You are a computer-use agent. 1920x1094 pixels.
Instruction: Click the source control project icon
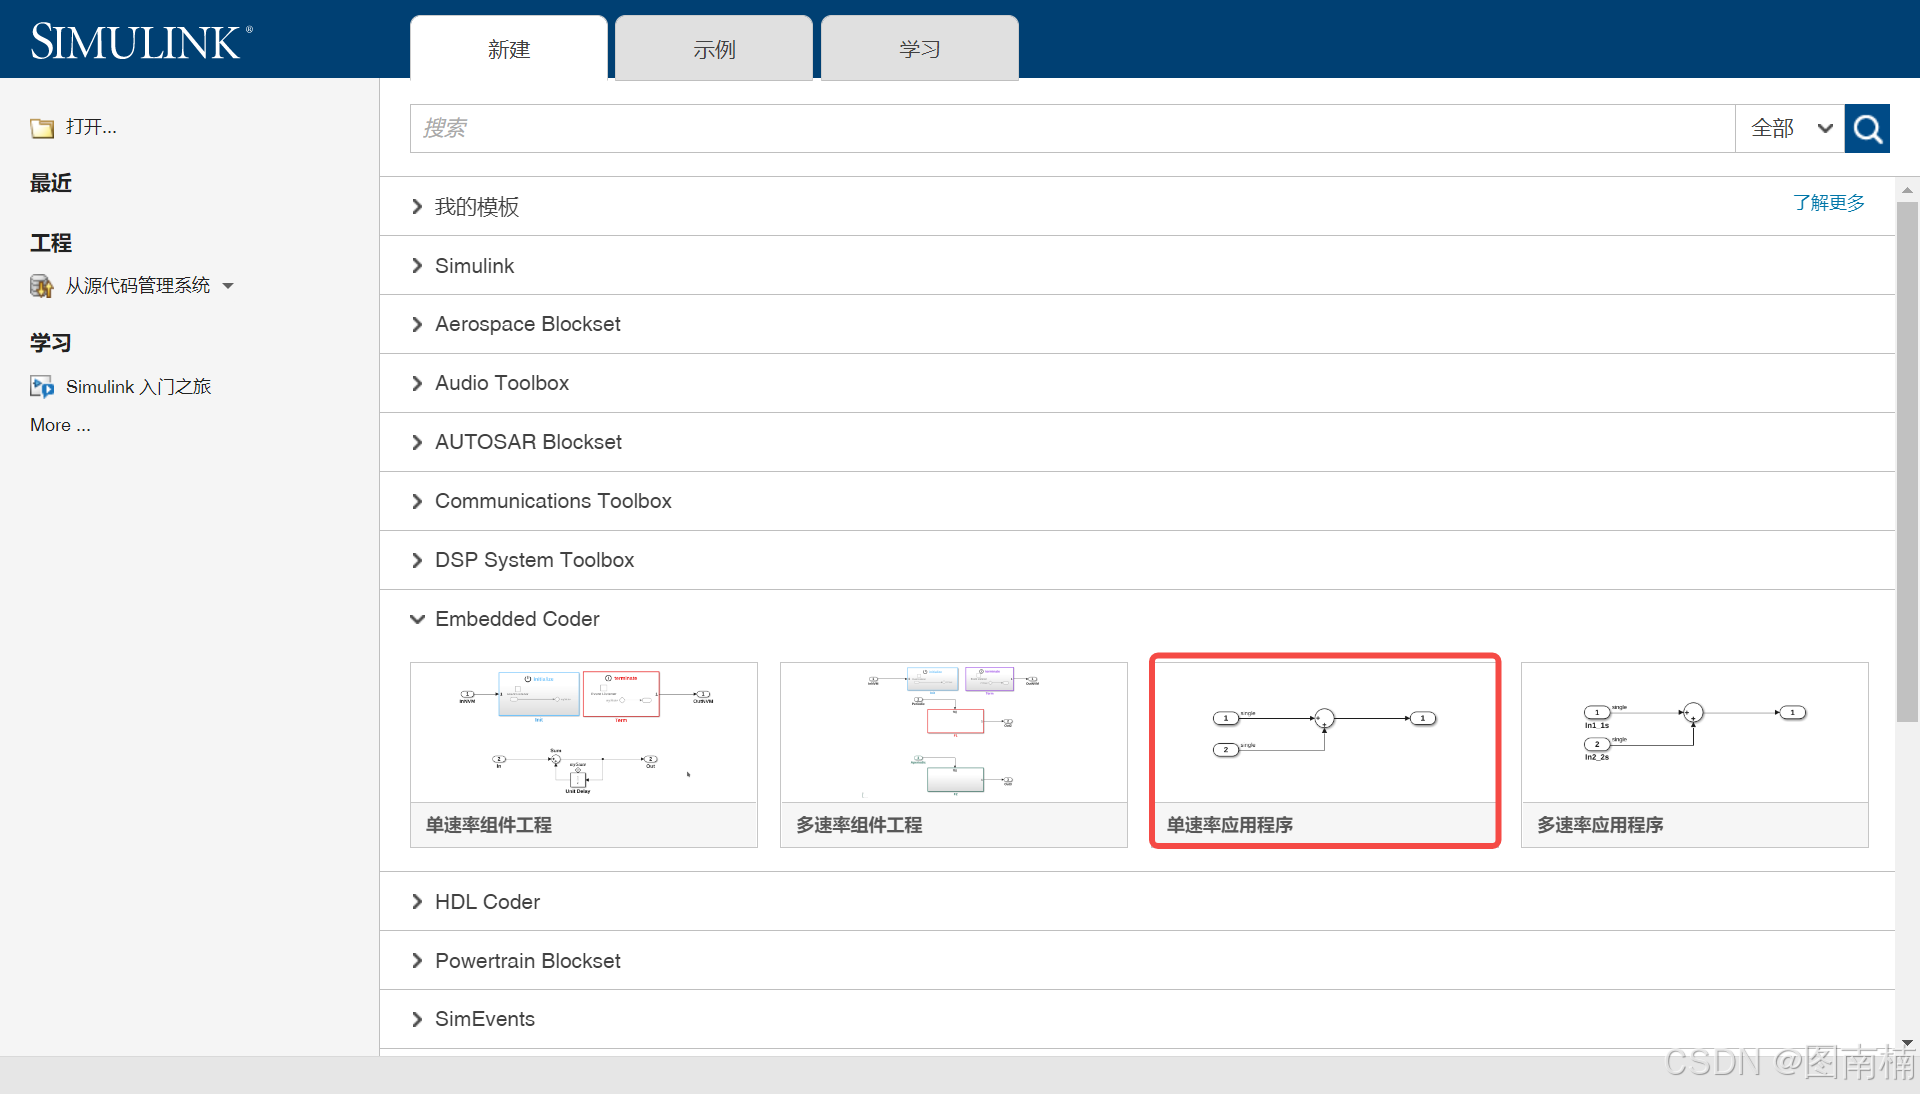42,287
